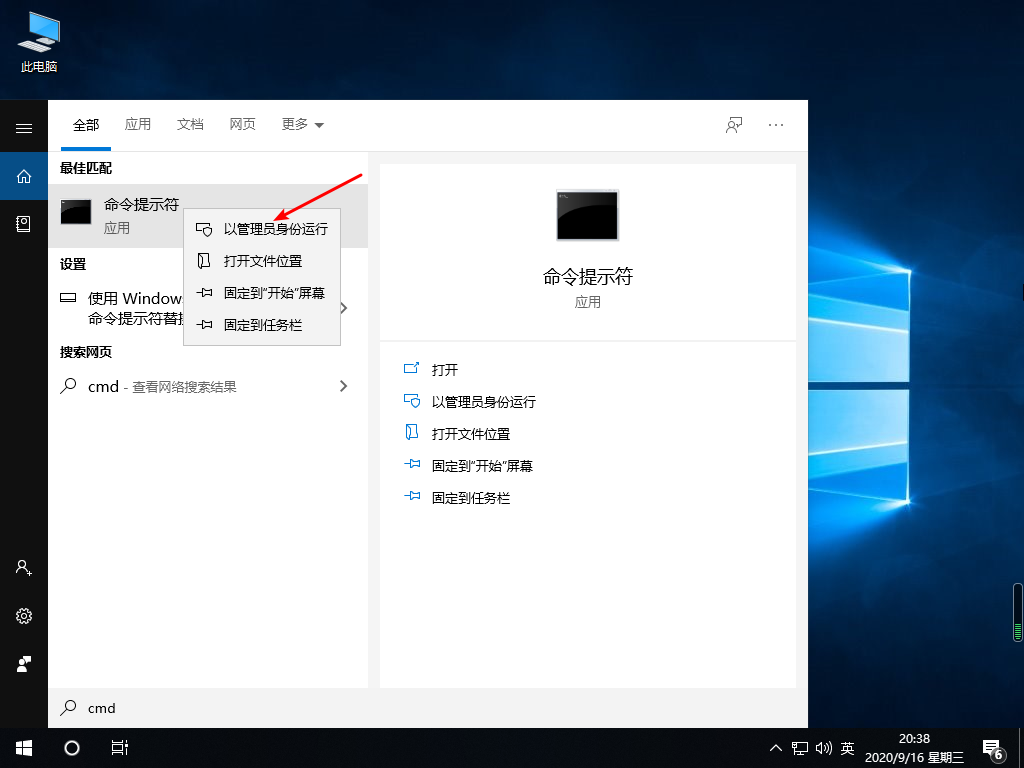Click the Home icon in the search sidebar
Viewport: 1024px width, 768px height.
(24, 176)
